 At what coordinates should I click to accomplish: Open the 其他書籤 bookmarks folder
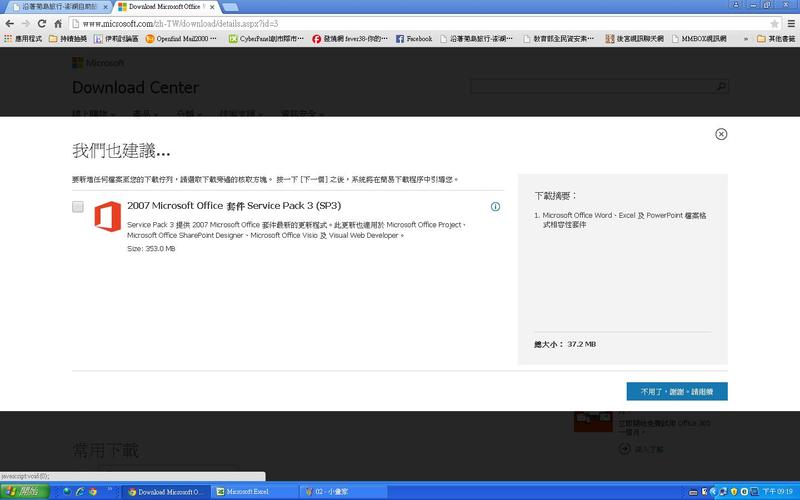pyautogui.click(x=776, y=38)
